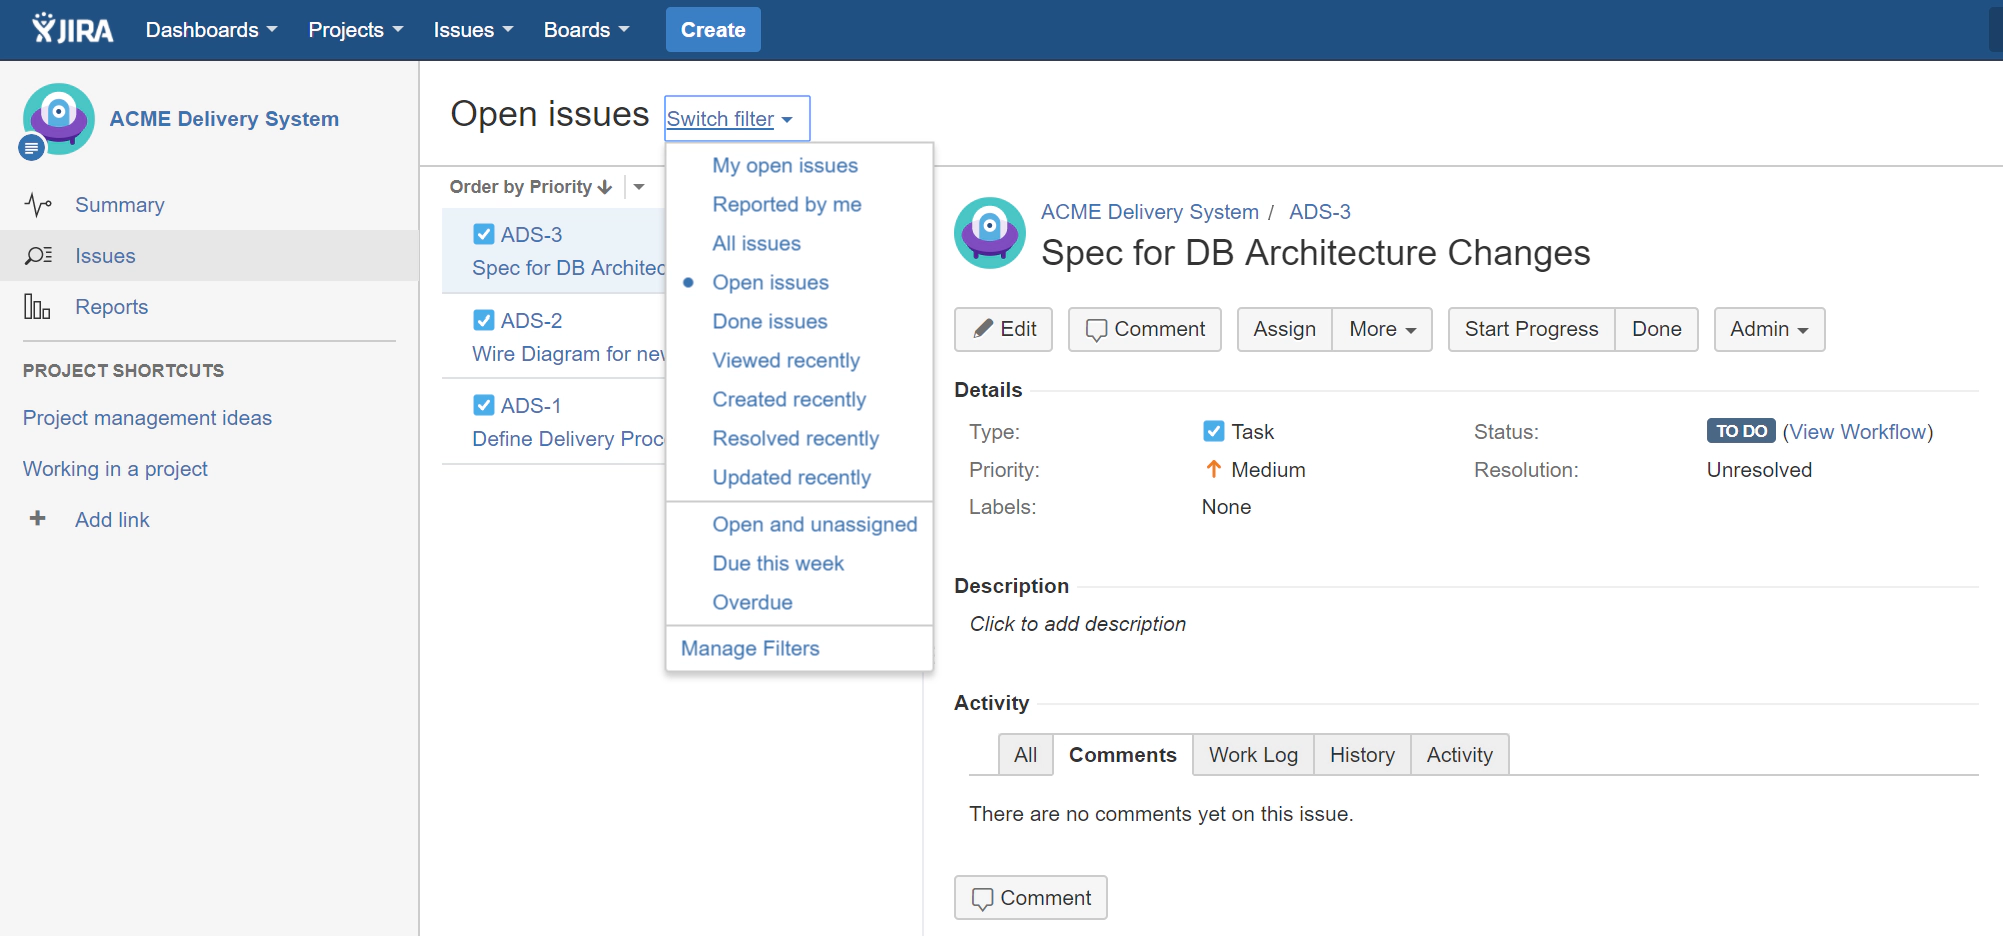This screenshot has height=936, width=2003.
Task: Open comment form via speech bubble icon
Action: click(x=1098, y=328)
